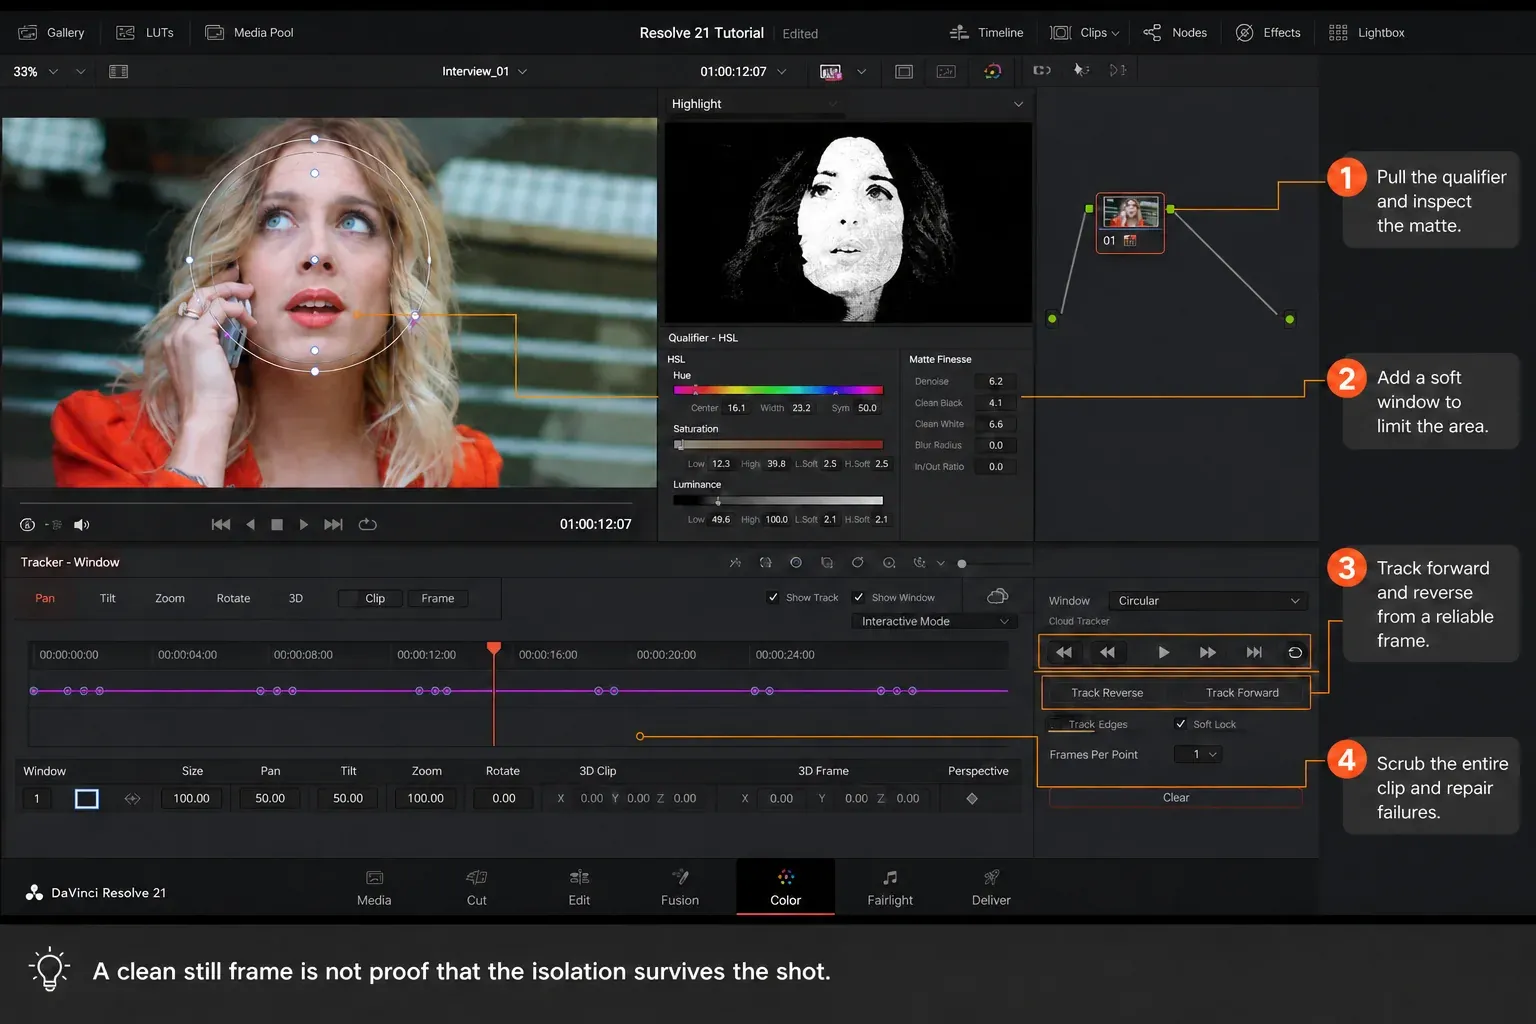Image resolution: width=1536 pixels, height=1024 pixels.
Task: Open the Nodes editor
Action: coord(1175,33)
